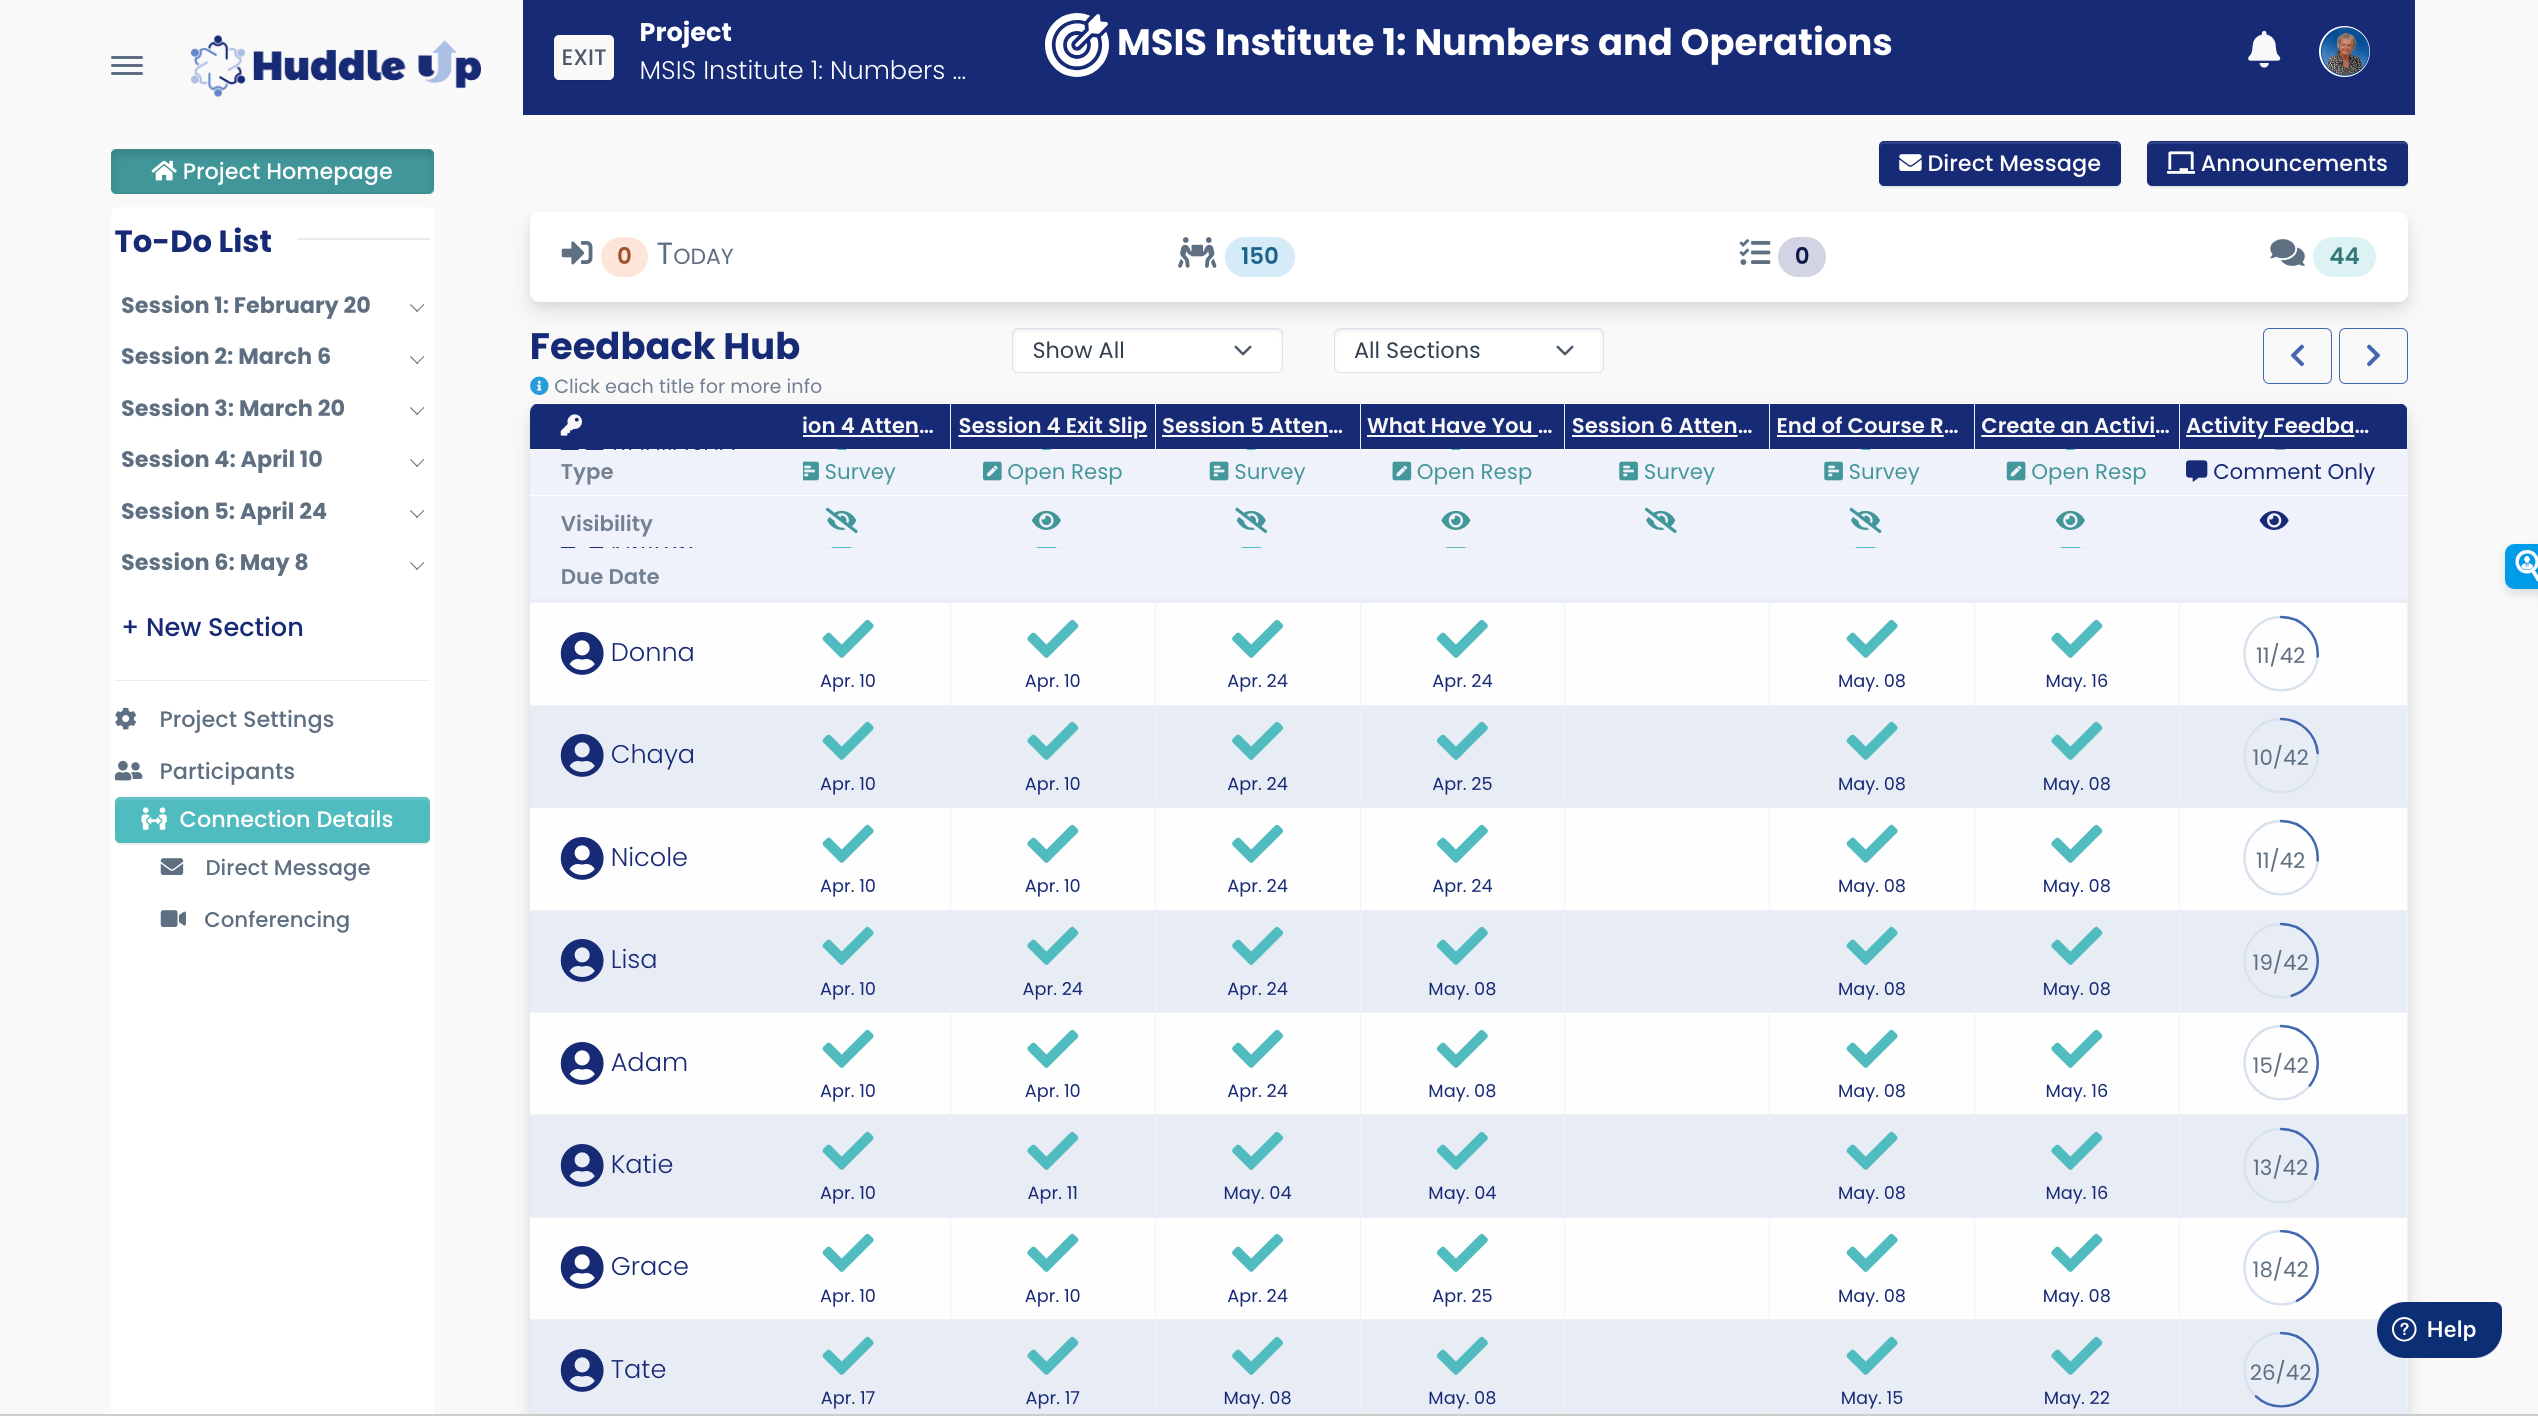2538x1416 pixels.
Task: Open notifications bell
Action: coord(2263,50)
